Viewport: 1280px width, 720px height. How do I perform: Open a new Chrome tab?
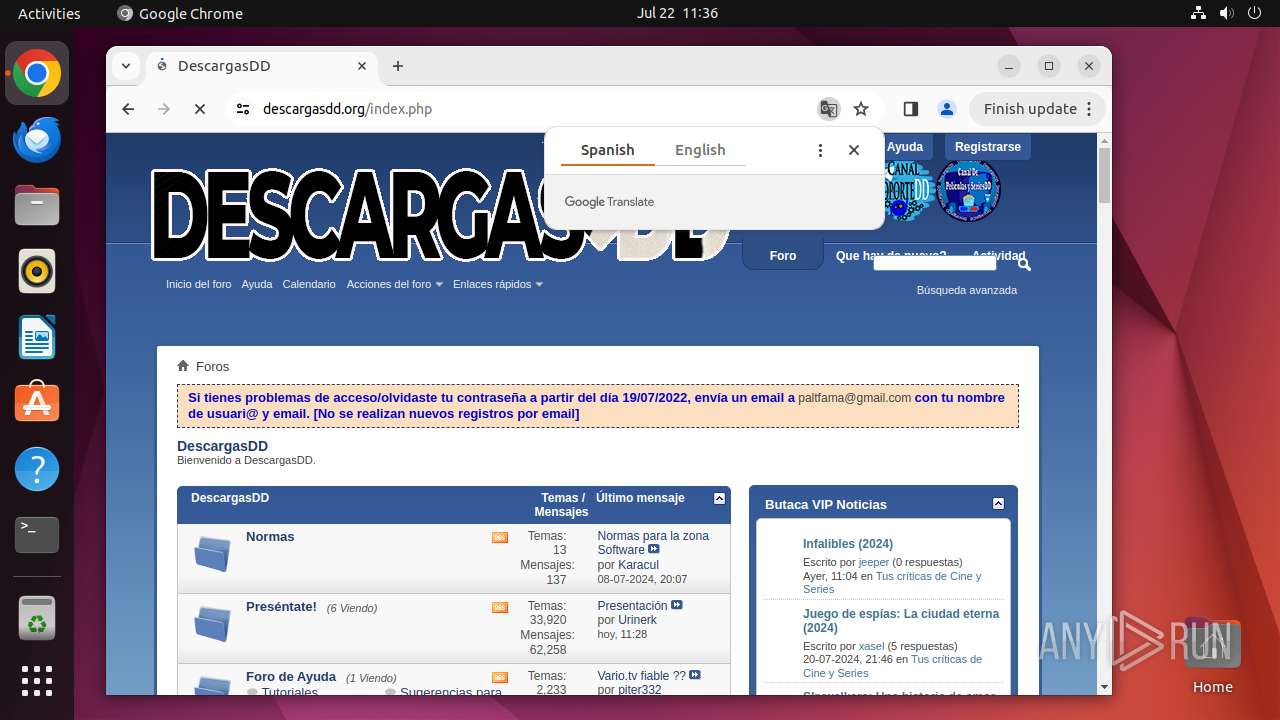coord(398,66)
